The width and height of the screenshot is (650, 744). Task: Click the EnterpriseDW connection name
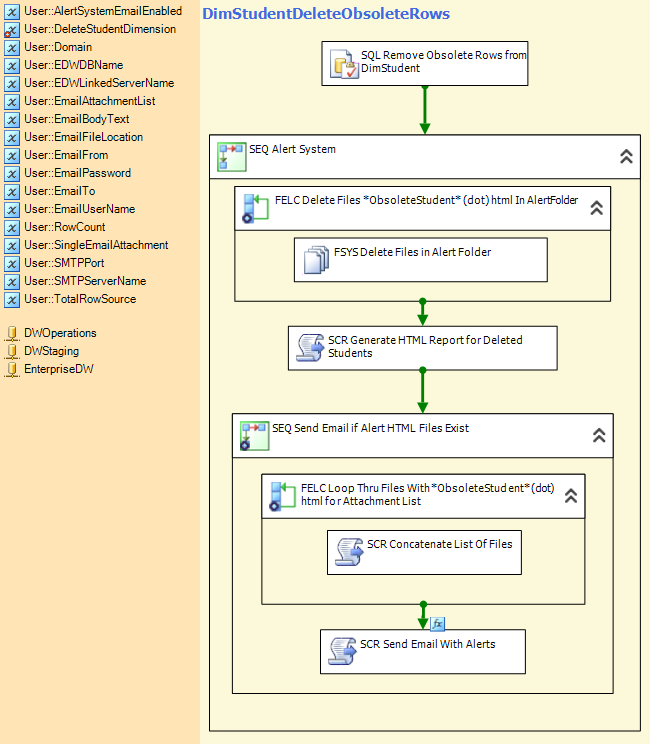[x=59, y=370]
